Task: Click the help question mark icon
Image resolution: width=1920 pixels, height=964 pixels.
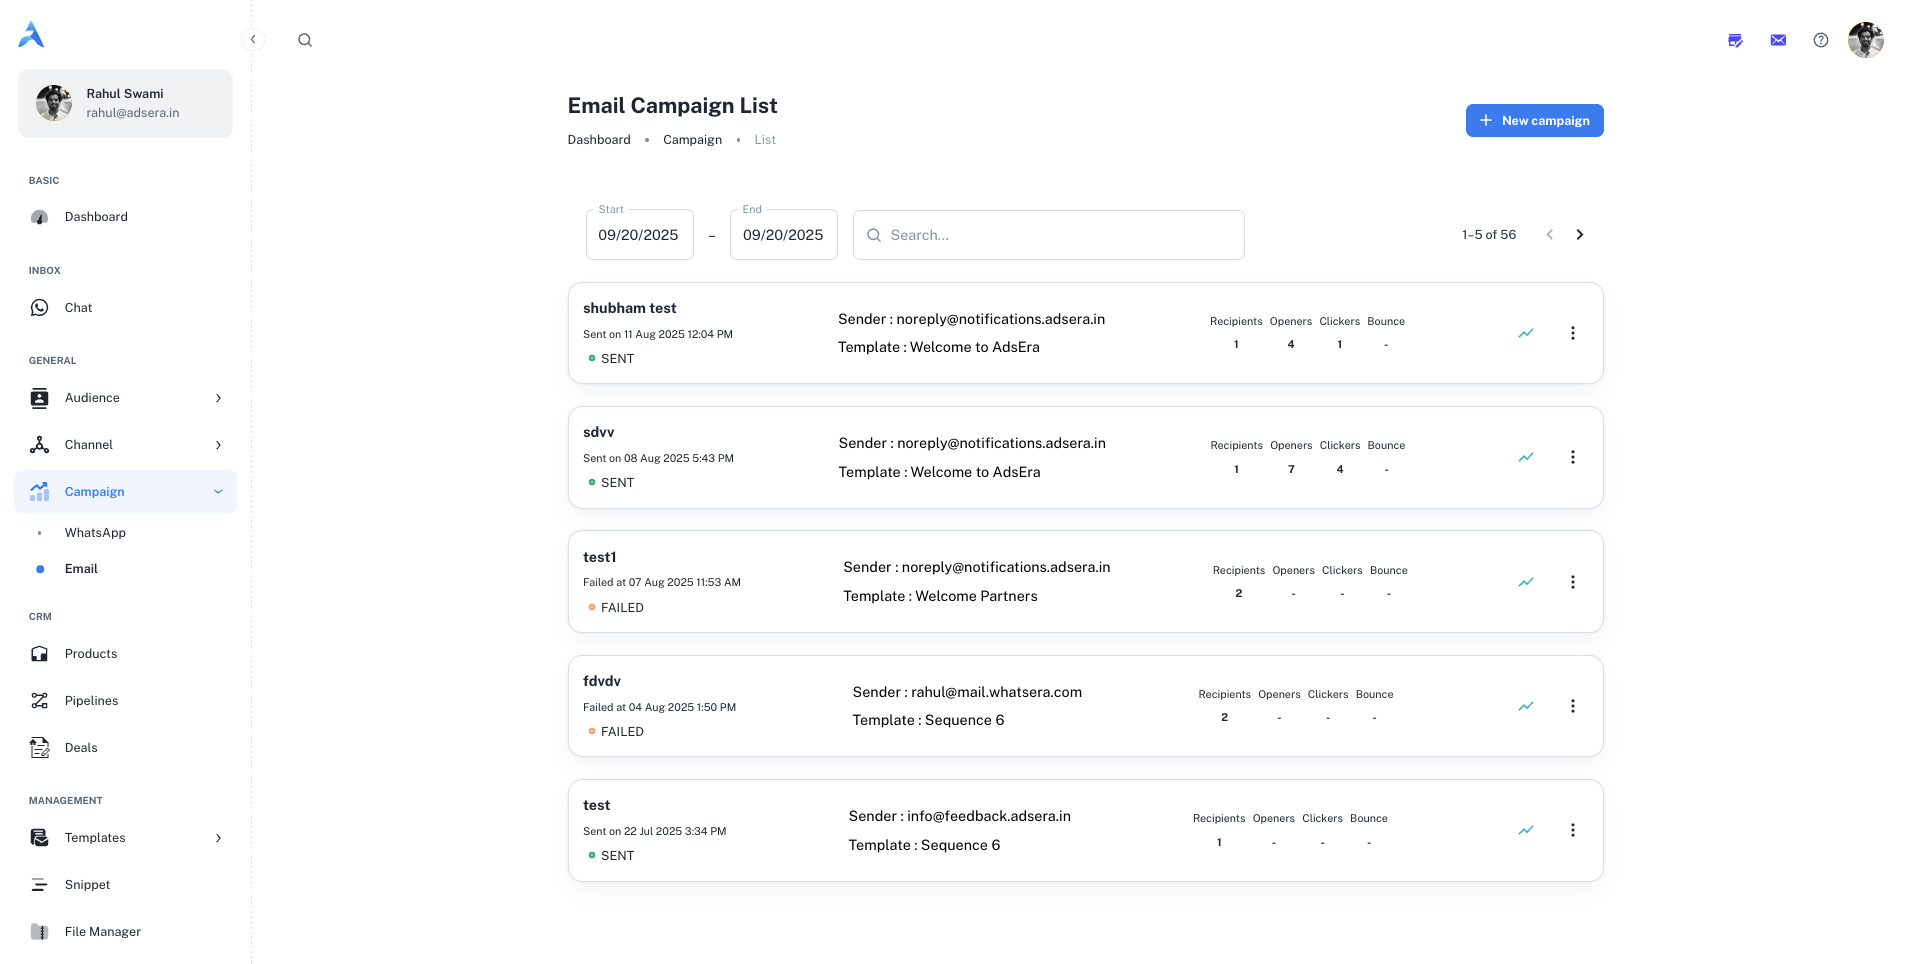Action: tap(1821, 40)
